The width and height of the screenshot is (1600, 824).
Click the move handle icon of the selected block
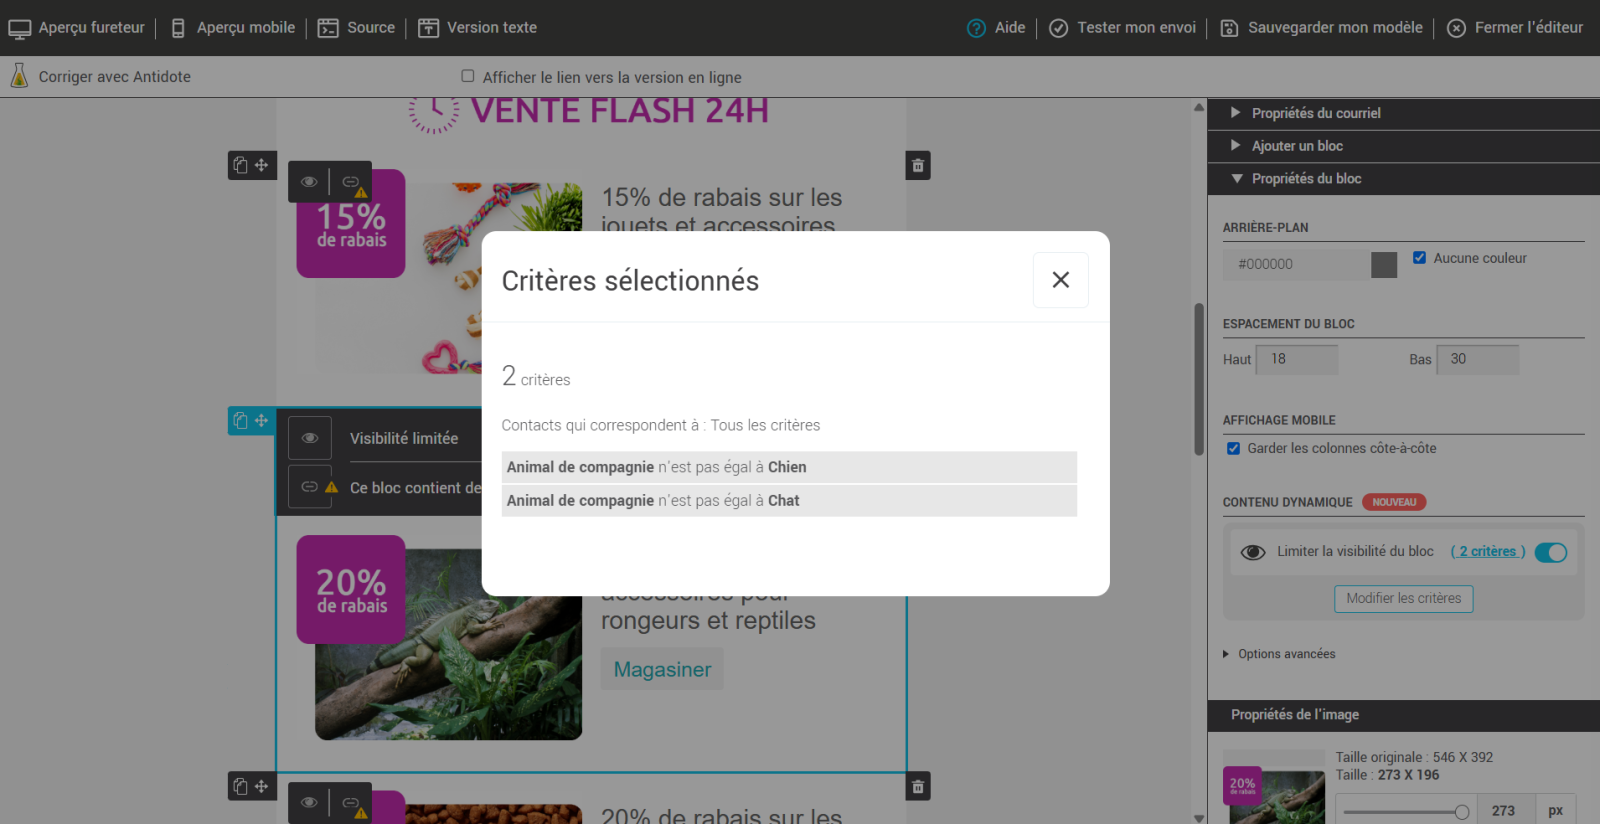pyautogui.click(x=262, y=421)
